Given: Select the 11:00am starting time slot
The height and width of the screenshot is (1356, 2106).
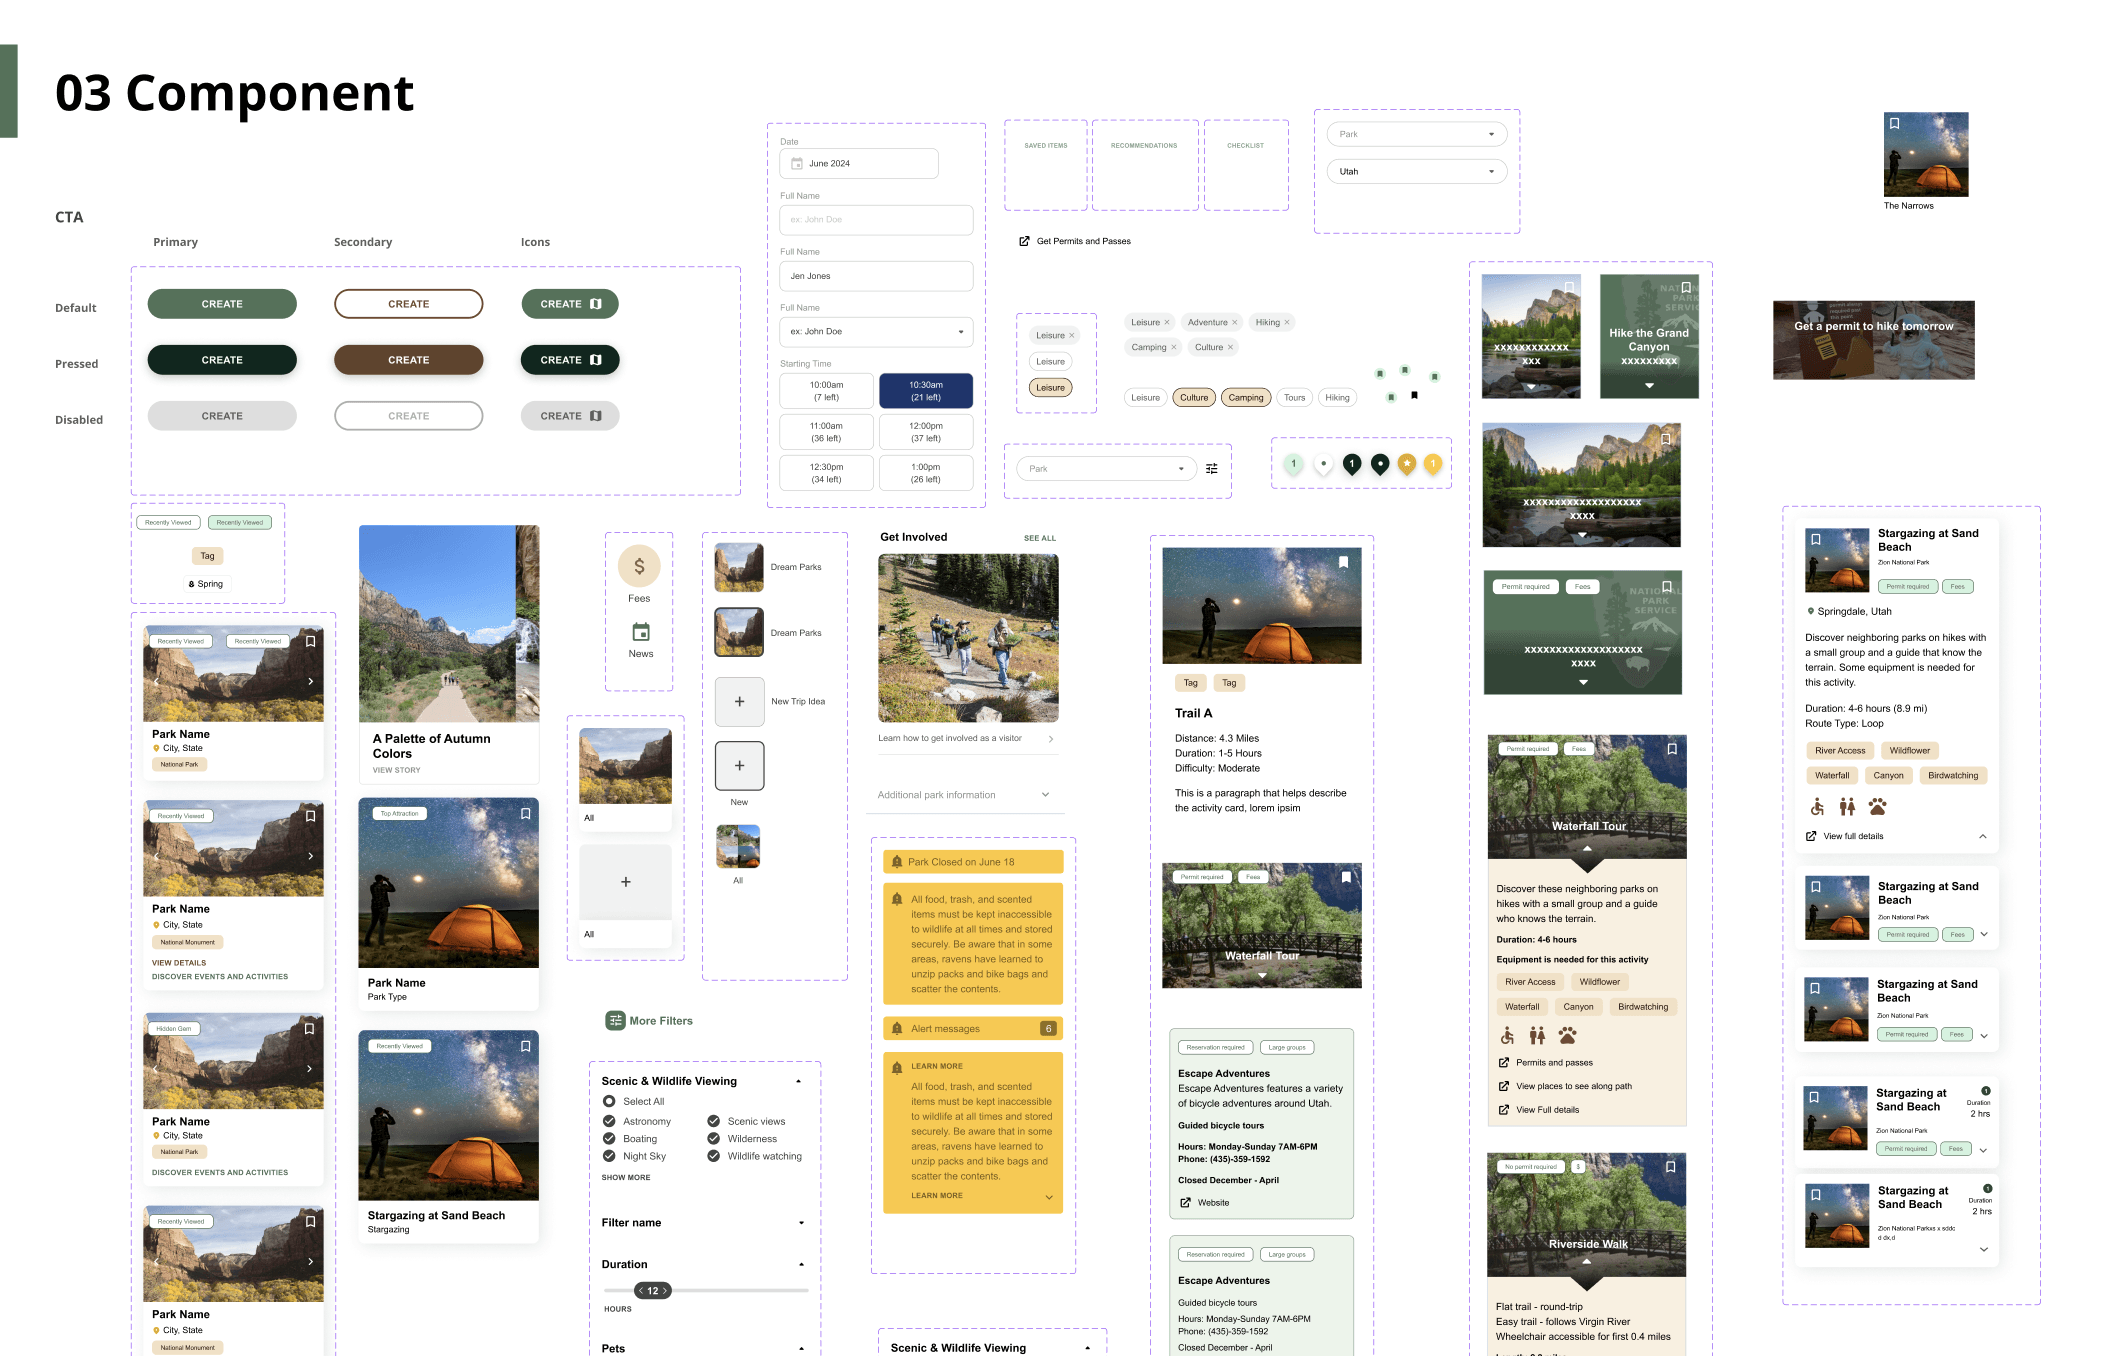Looking at the screenshot, I should pyautogui.click(x=826, y=432).
